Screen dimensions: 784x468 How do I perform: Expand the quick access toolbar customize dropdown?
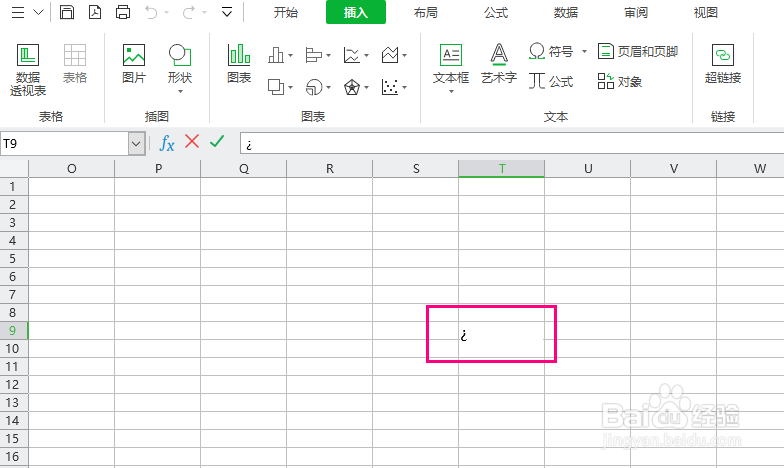[x=226, y=12]
